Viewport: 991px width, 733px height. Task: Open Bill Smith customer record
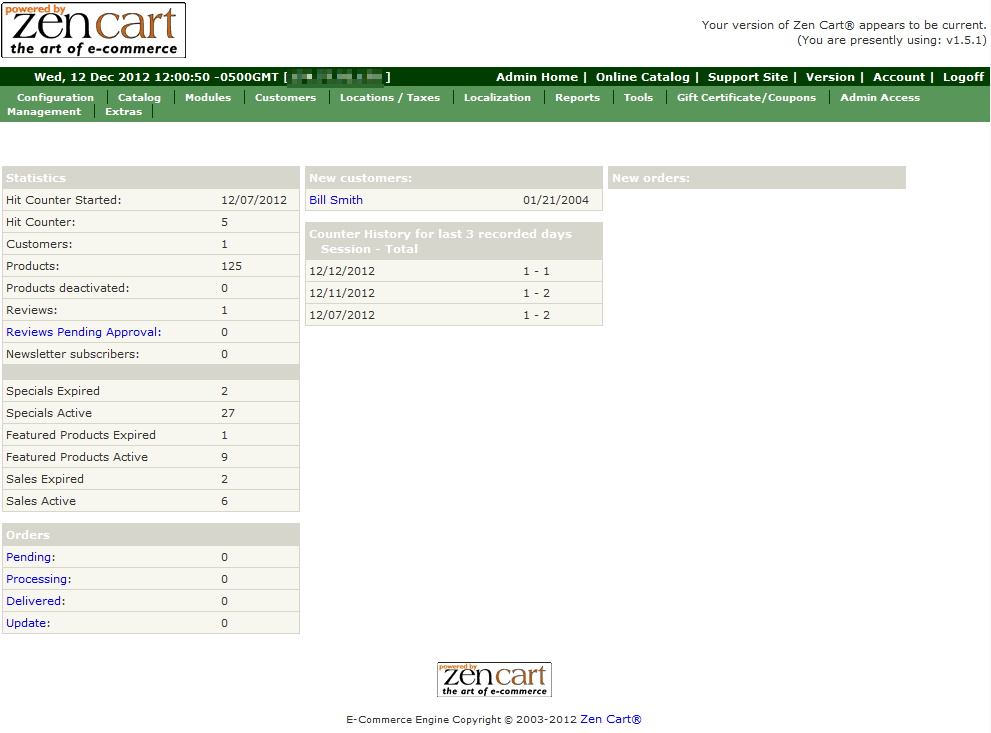pyautogui.click(x=336, y=200)
